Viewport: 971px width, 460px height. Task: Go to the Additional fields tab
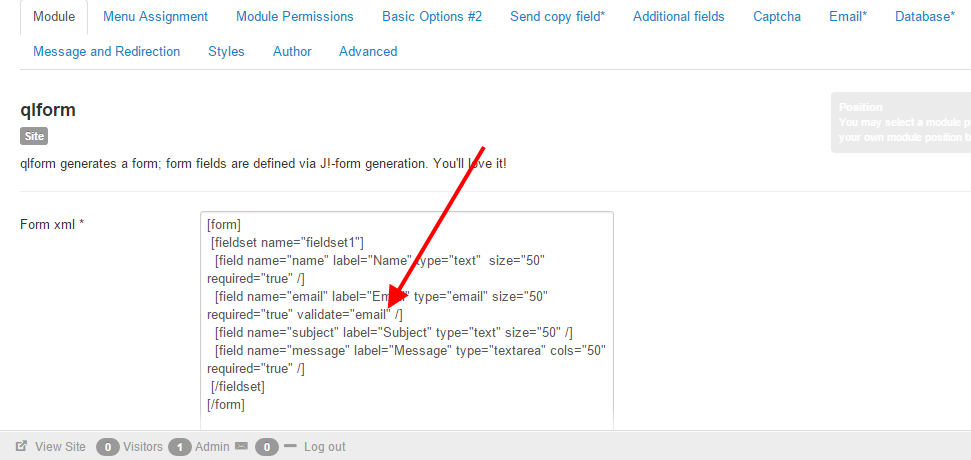679,17
